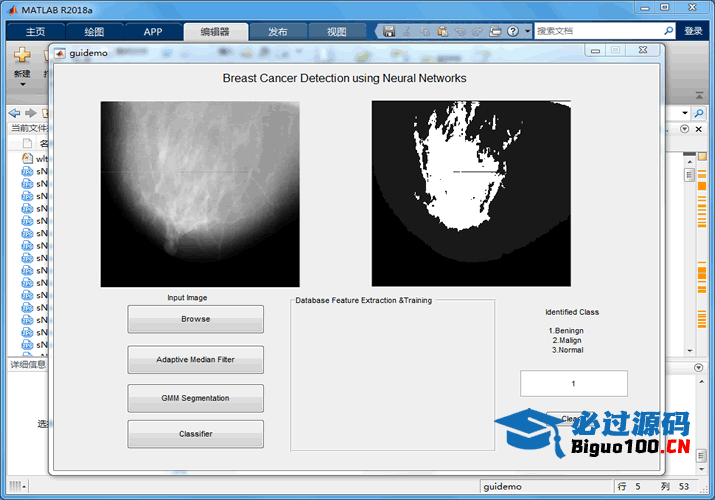The height and width of the screenshot is (500, 715).
Task: Click the Classifier button
Action: pyautogui.click(x=196, y=434)
